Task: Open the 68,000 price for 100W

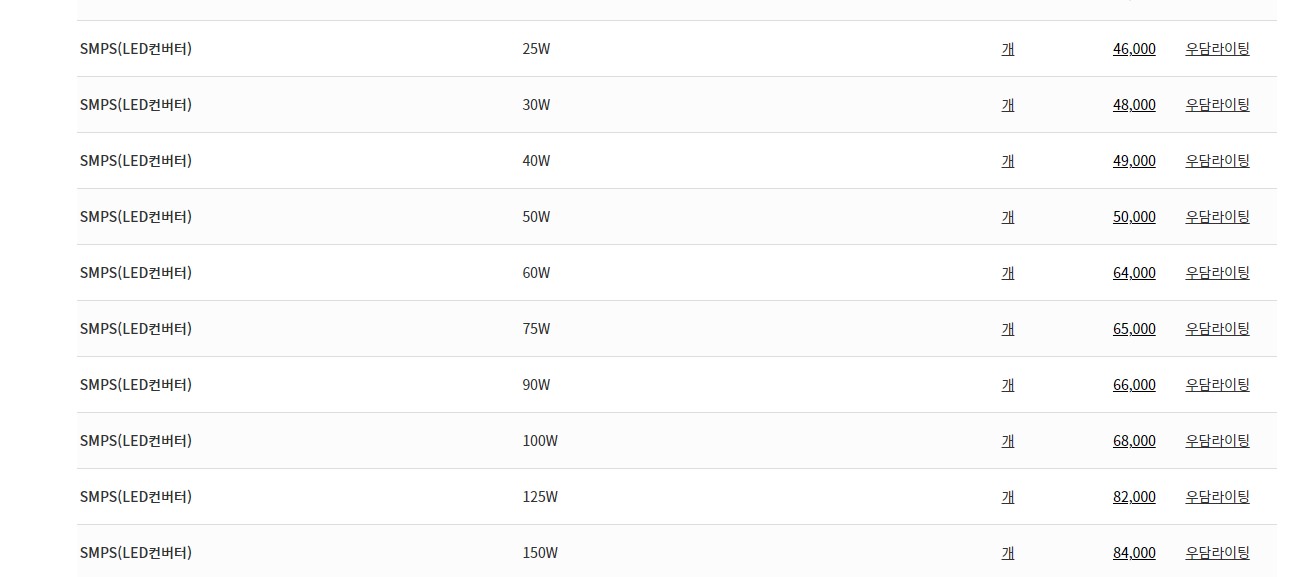Action: pyautogui.click(x=1134, y=441)
